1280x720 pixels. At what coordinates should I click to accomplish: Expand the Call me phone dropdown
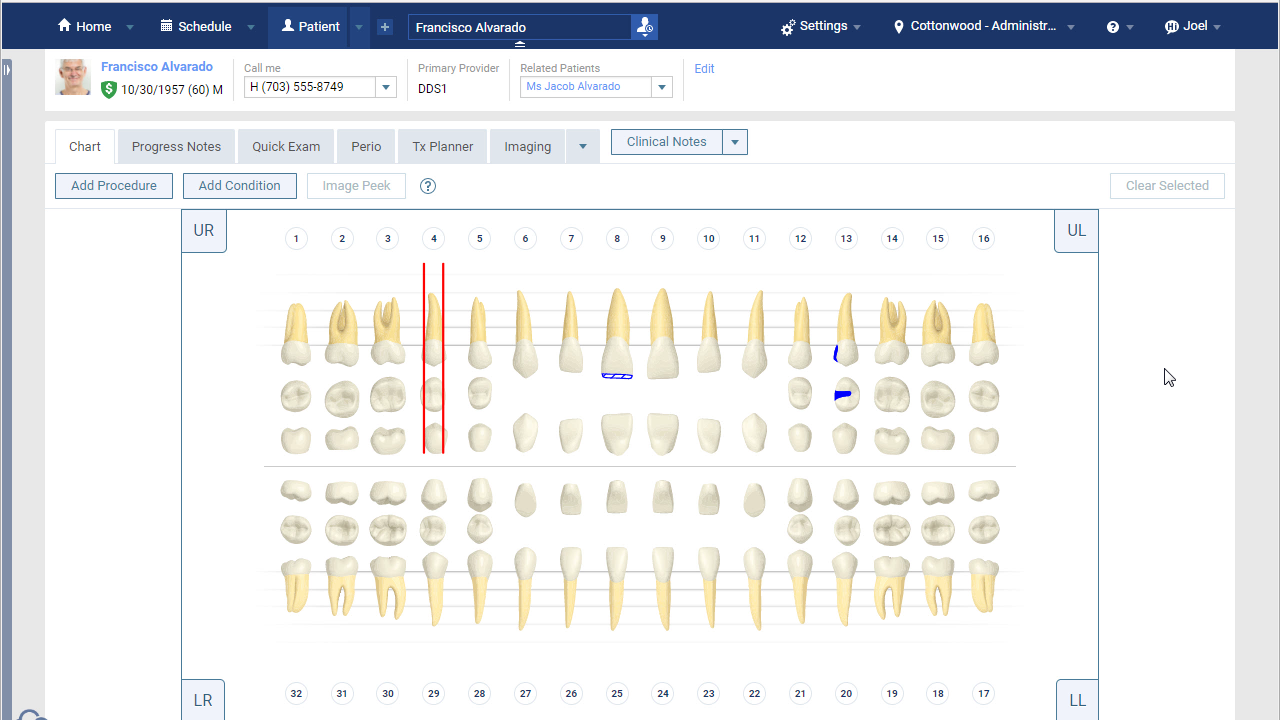coord(385,88)
